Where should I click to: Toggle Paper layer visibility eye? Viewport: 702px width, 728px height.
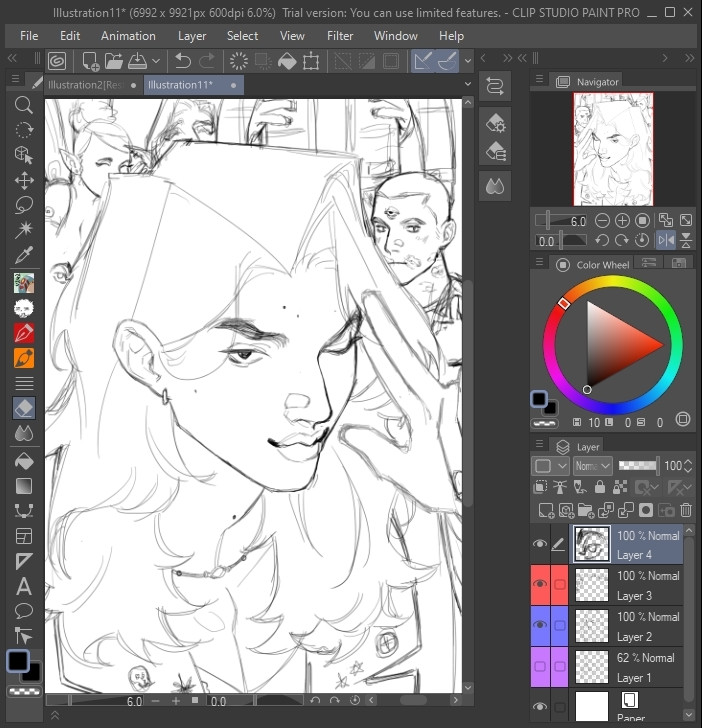click(540, 706)
